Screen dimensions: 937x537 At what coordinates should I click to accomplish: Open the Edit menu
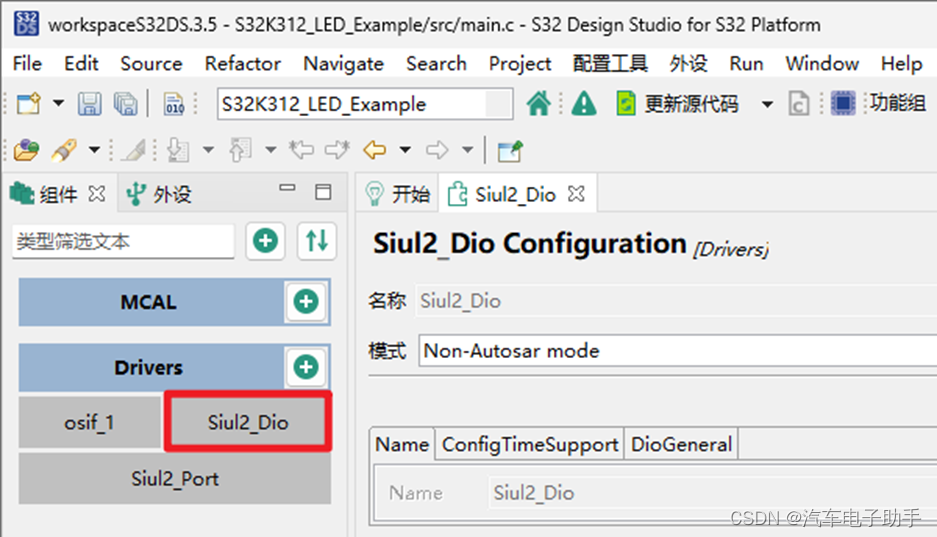point(81,63)
